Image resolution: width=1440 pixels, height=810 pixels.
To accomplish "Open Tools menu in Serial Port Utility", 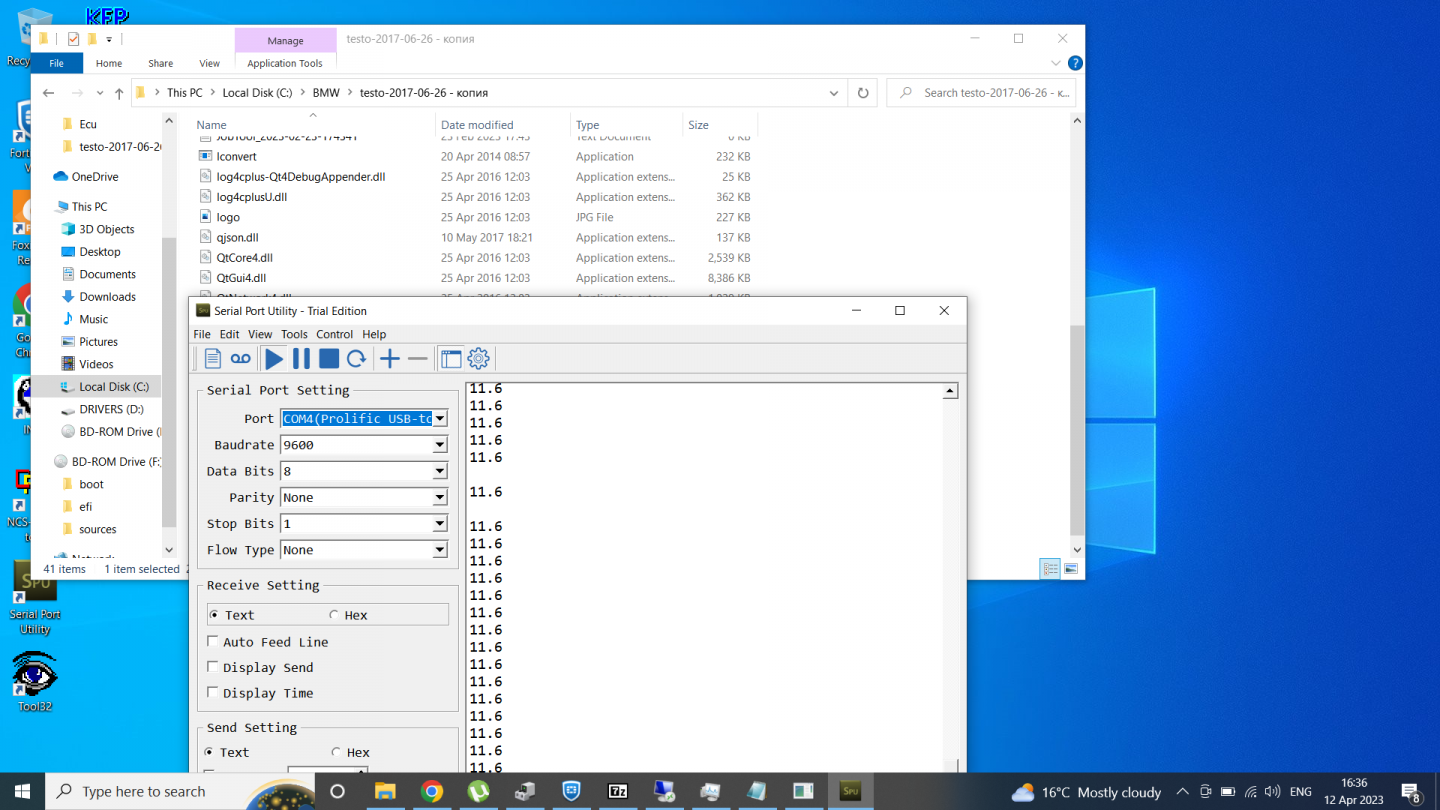I will [294, 334].
